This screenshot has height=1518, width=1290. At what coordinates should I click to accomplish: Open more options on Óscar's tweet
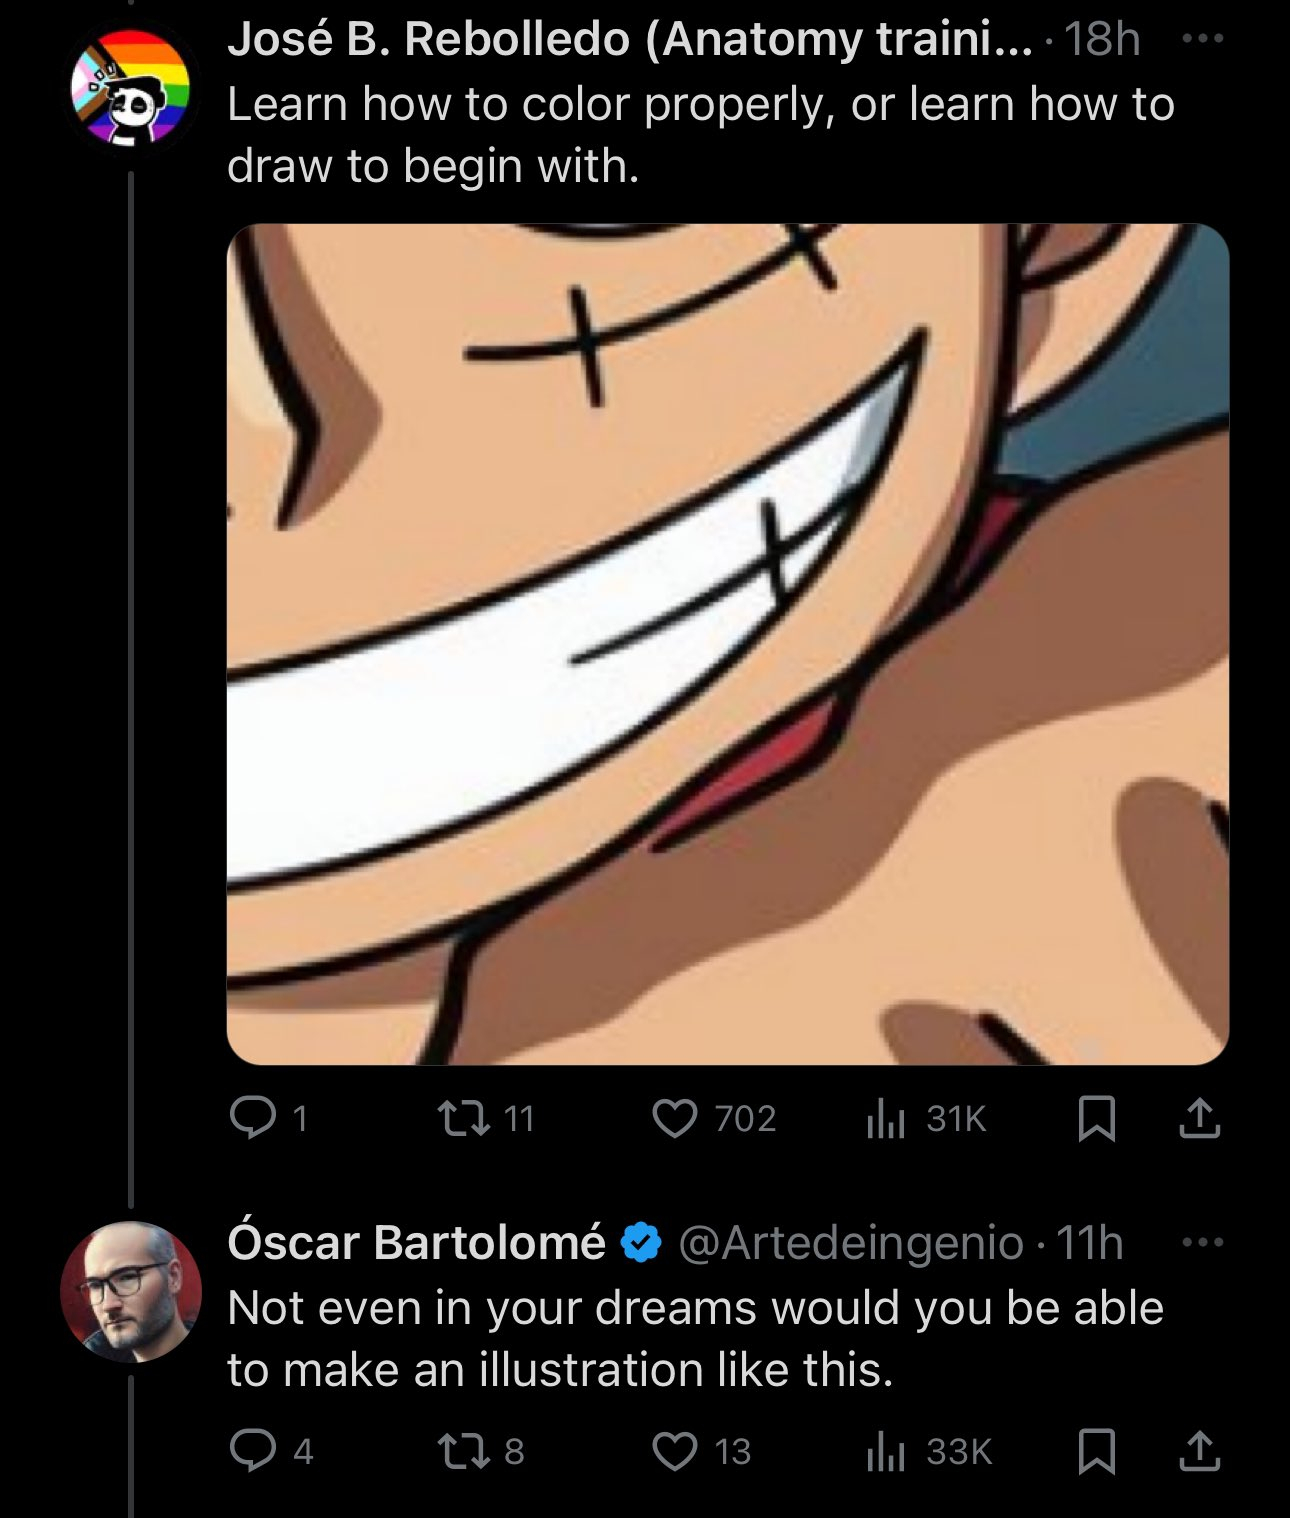pyautogui.click(x=1201, y=1243)
